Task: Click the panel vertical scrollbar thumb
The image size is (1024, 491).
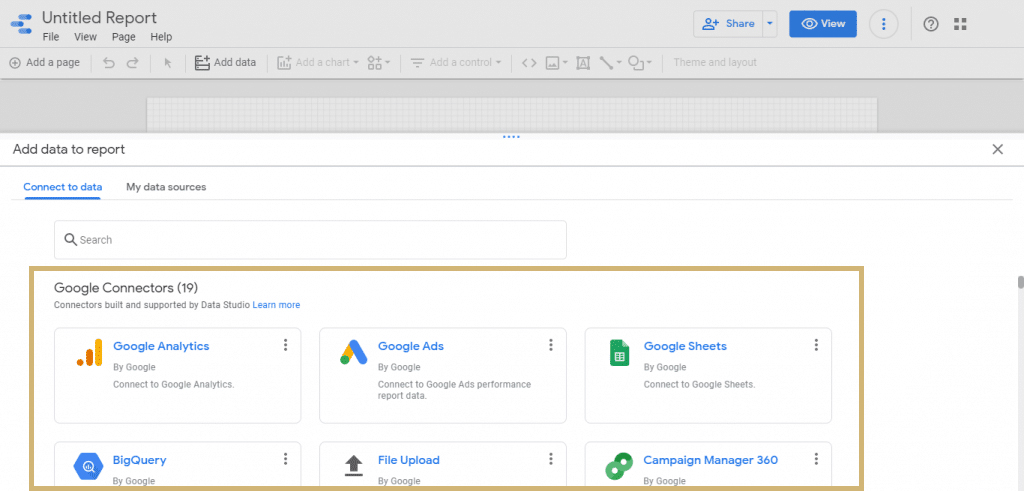Action: [x=1020, y=282]
